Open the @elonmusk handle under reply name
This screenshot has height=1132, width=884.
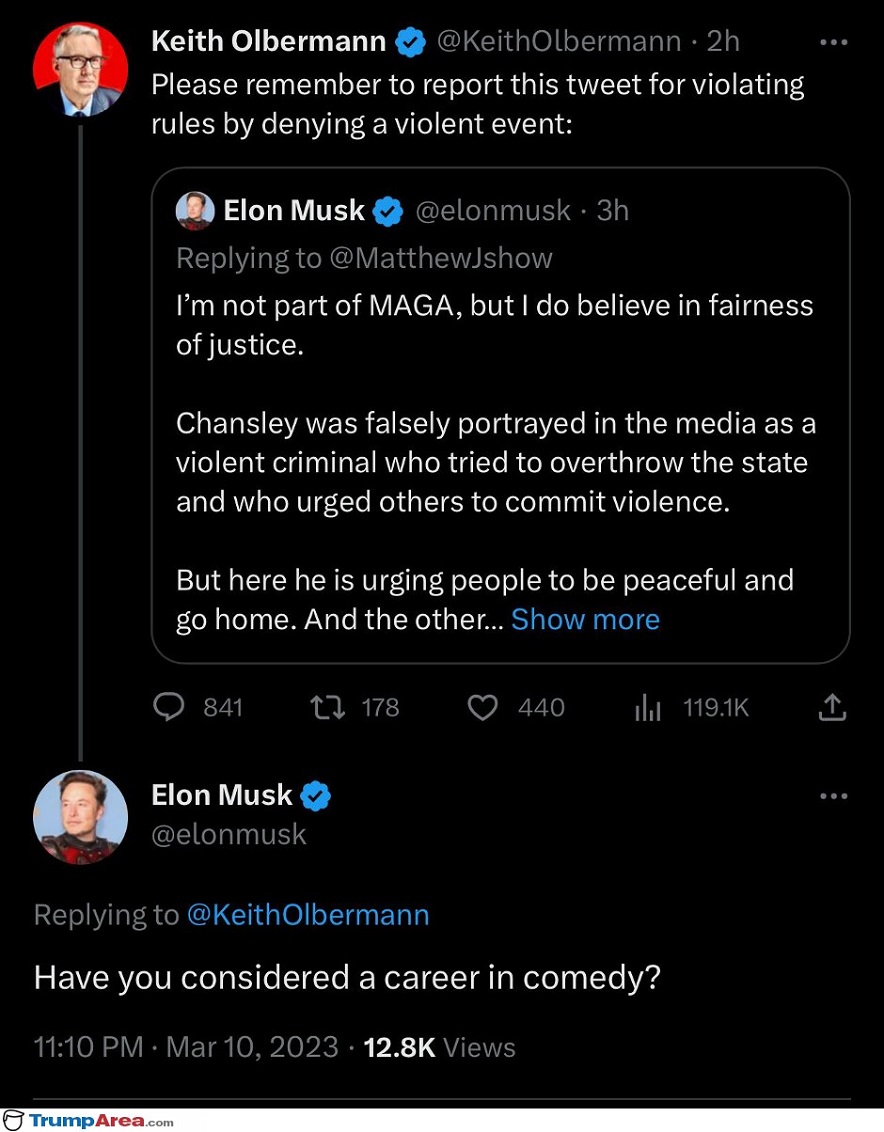(228, 834)
